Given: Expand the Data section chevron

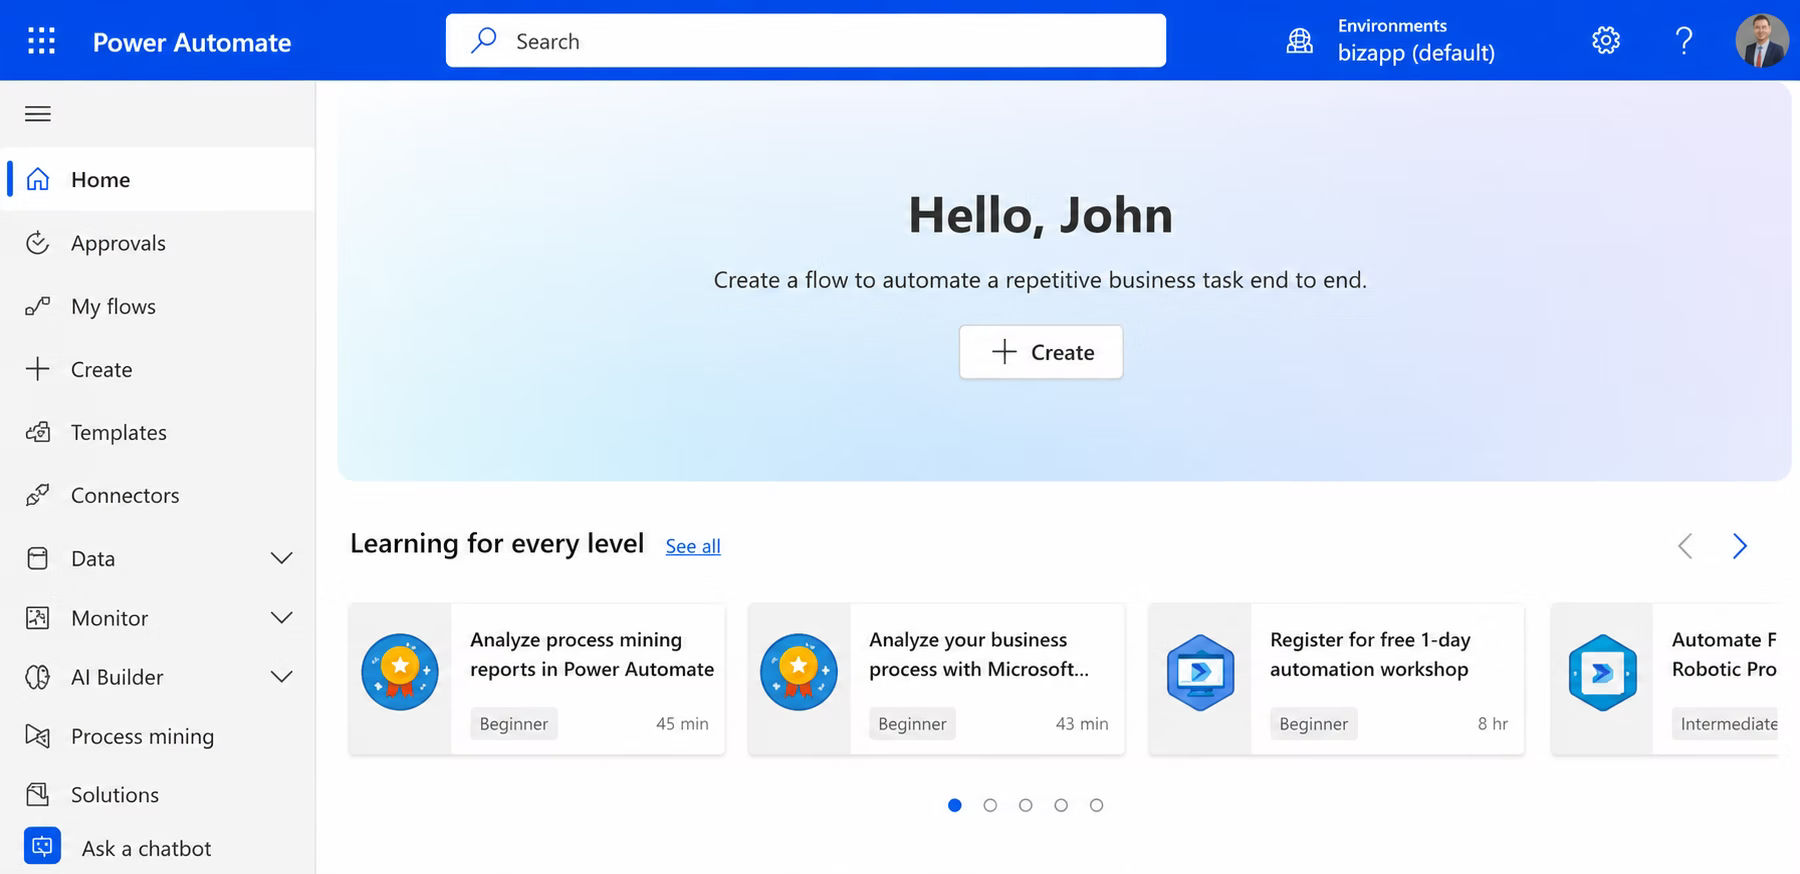Looking at the screenshot, I should coord(282,558).
